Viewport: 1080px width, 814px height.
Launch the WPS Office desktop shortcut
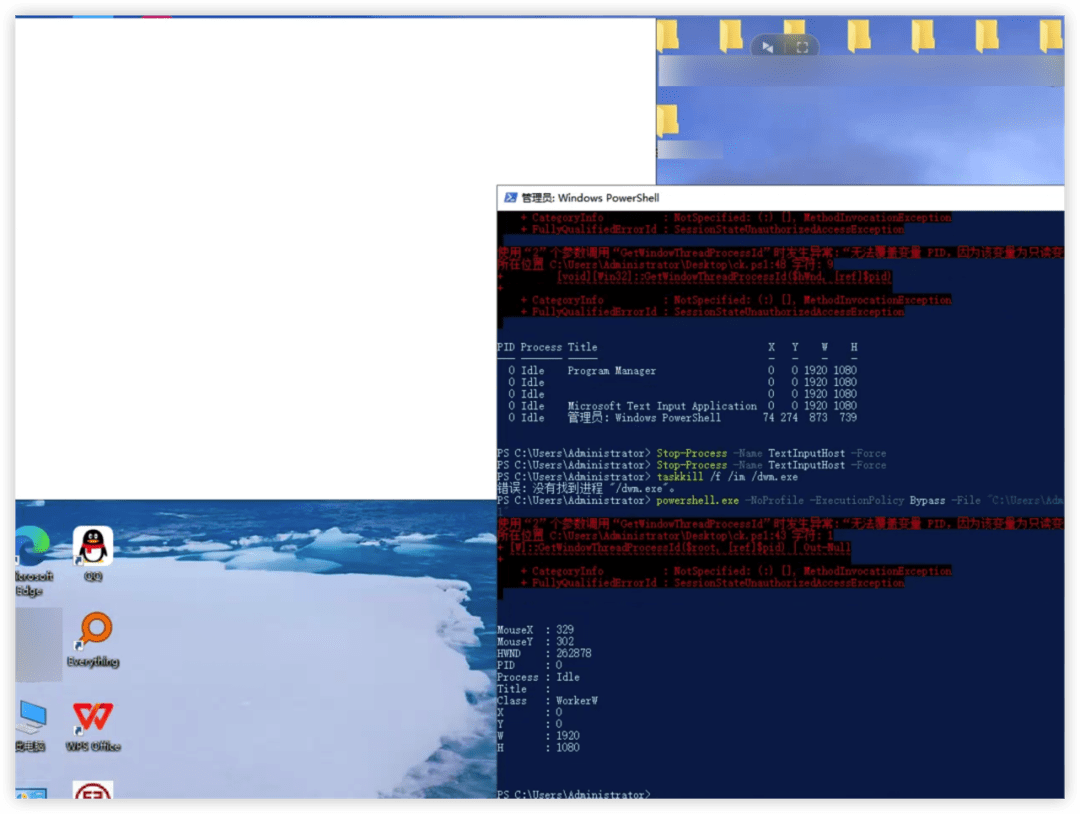tap(93, 725)
